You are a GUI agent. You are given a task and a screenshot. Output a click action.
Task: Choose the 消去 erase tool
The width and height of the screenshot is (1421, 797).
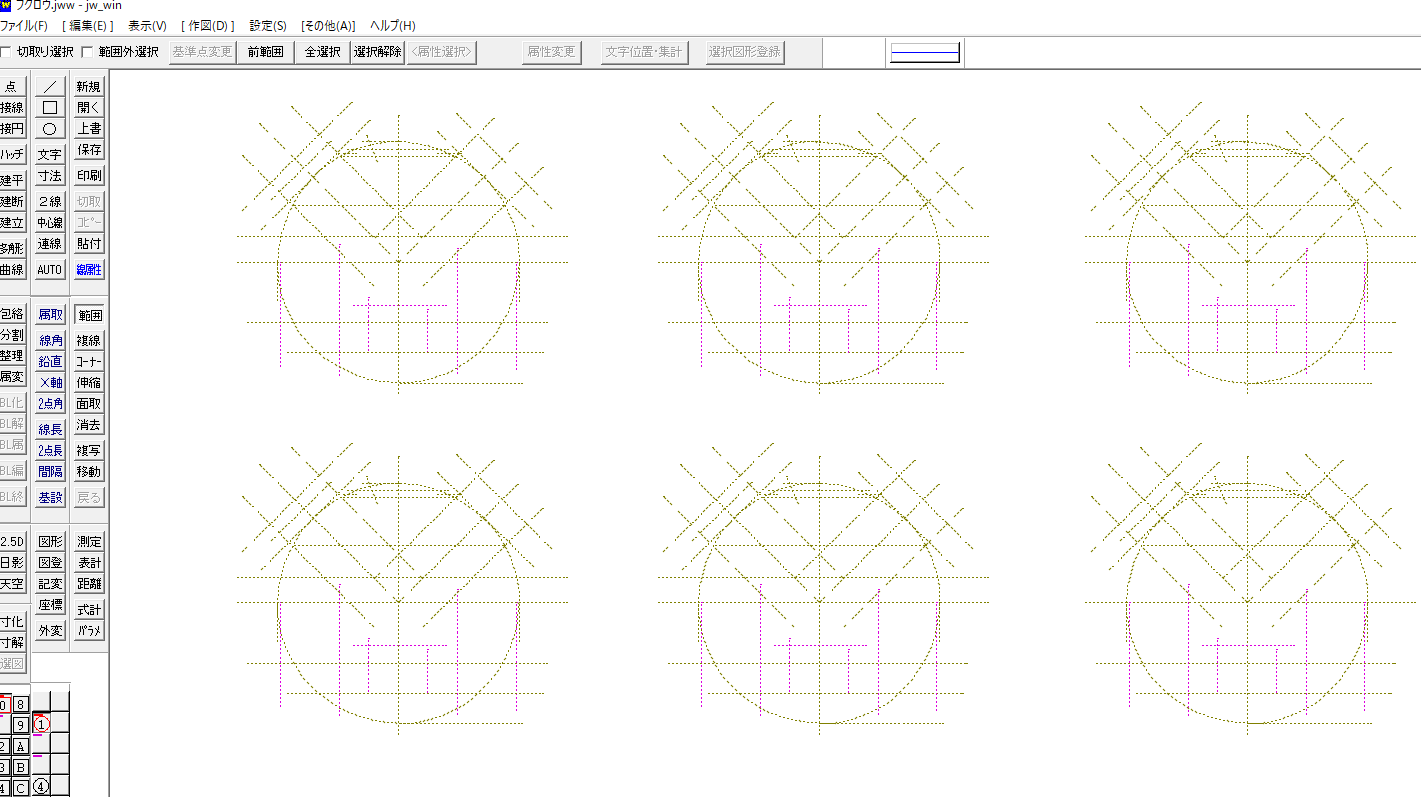pyautogui.click(x=89, y=425)
